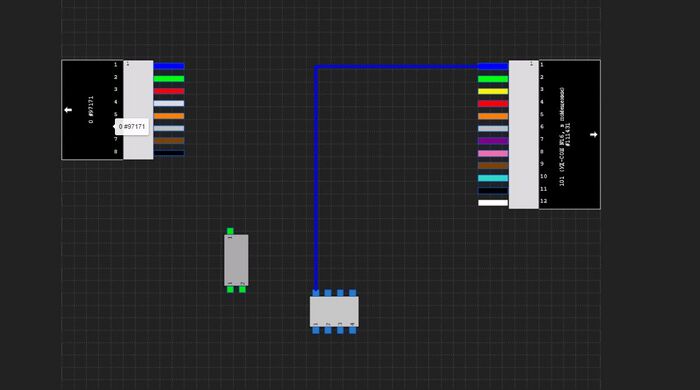
Task: Click the right arrow on cable #111431
Action: click(x=593, y=134)
